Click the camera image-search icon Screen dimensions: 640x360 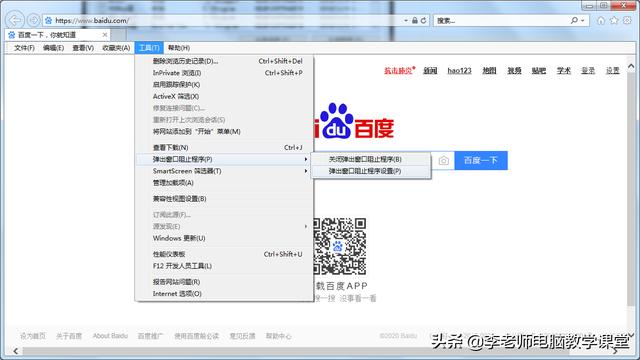[x=444, y=160]
